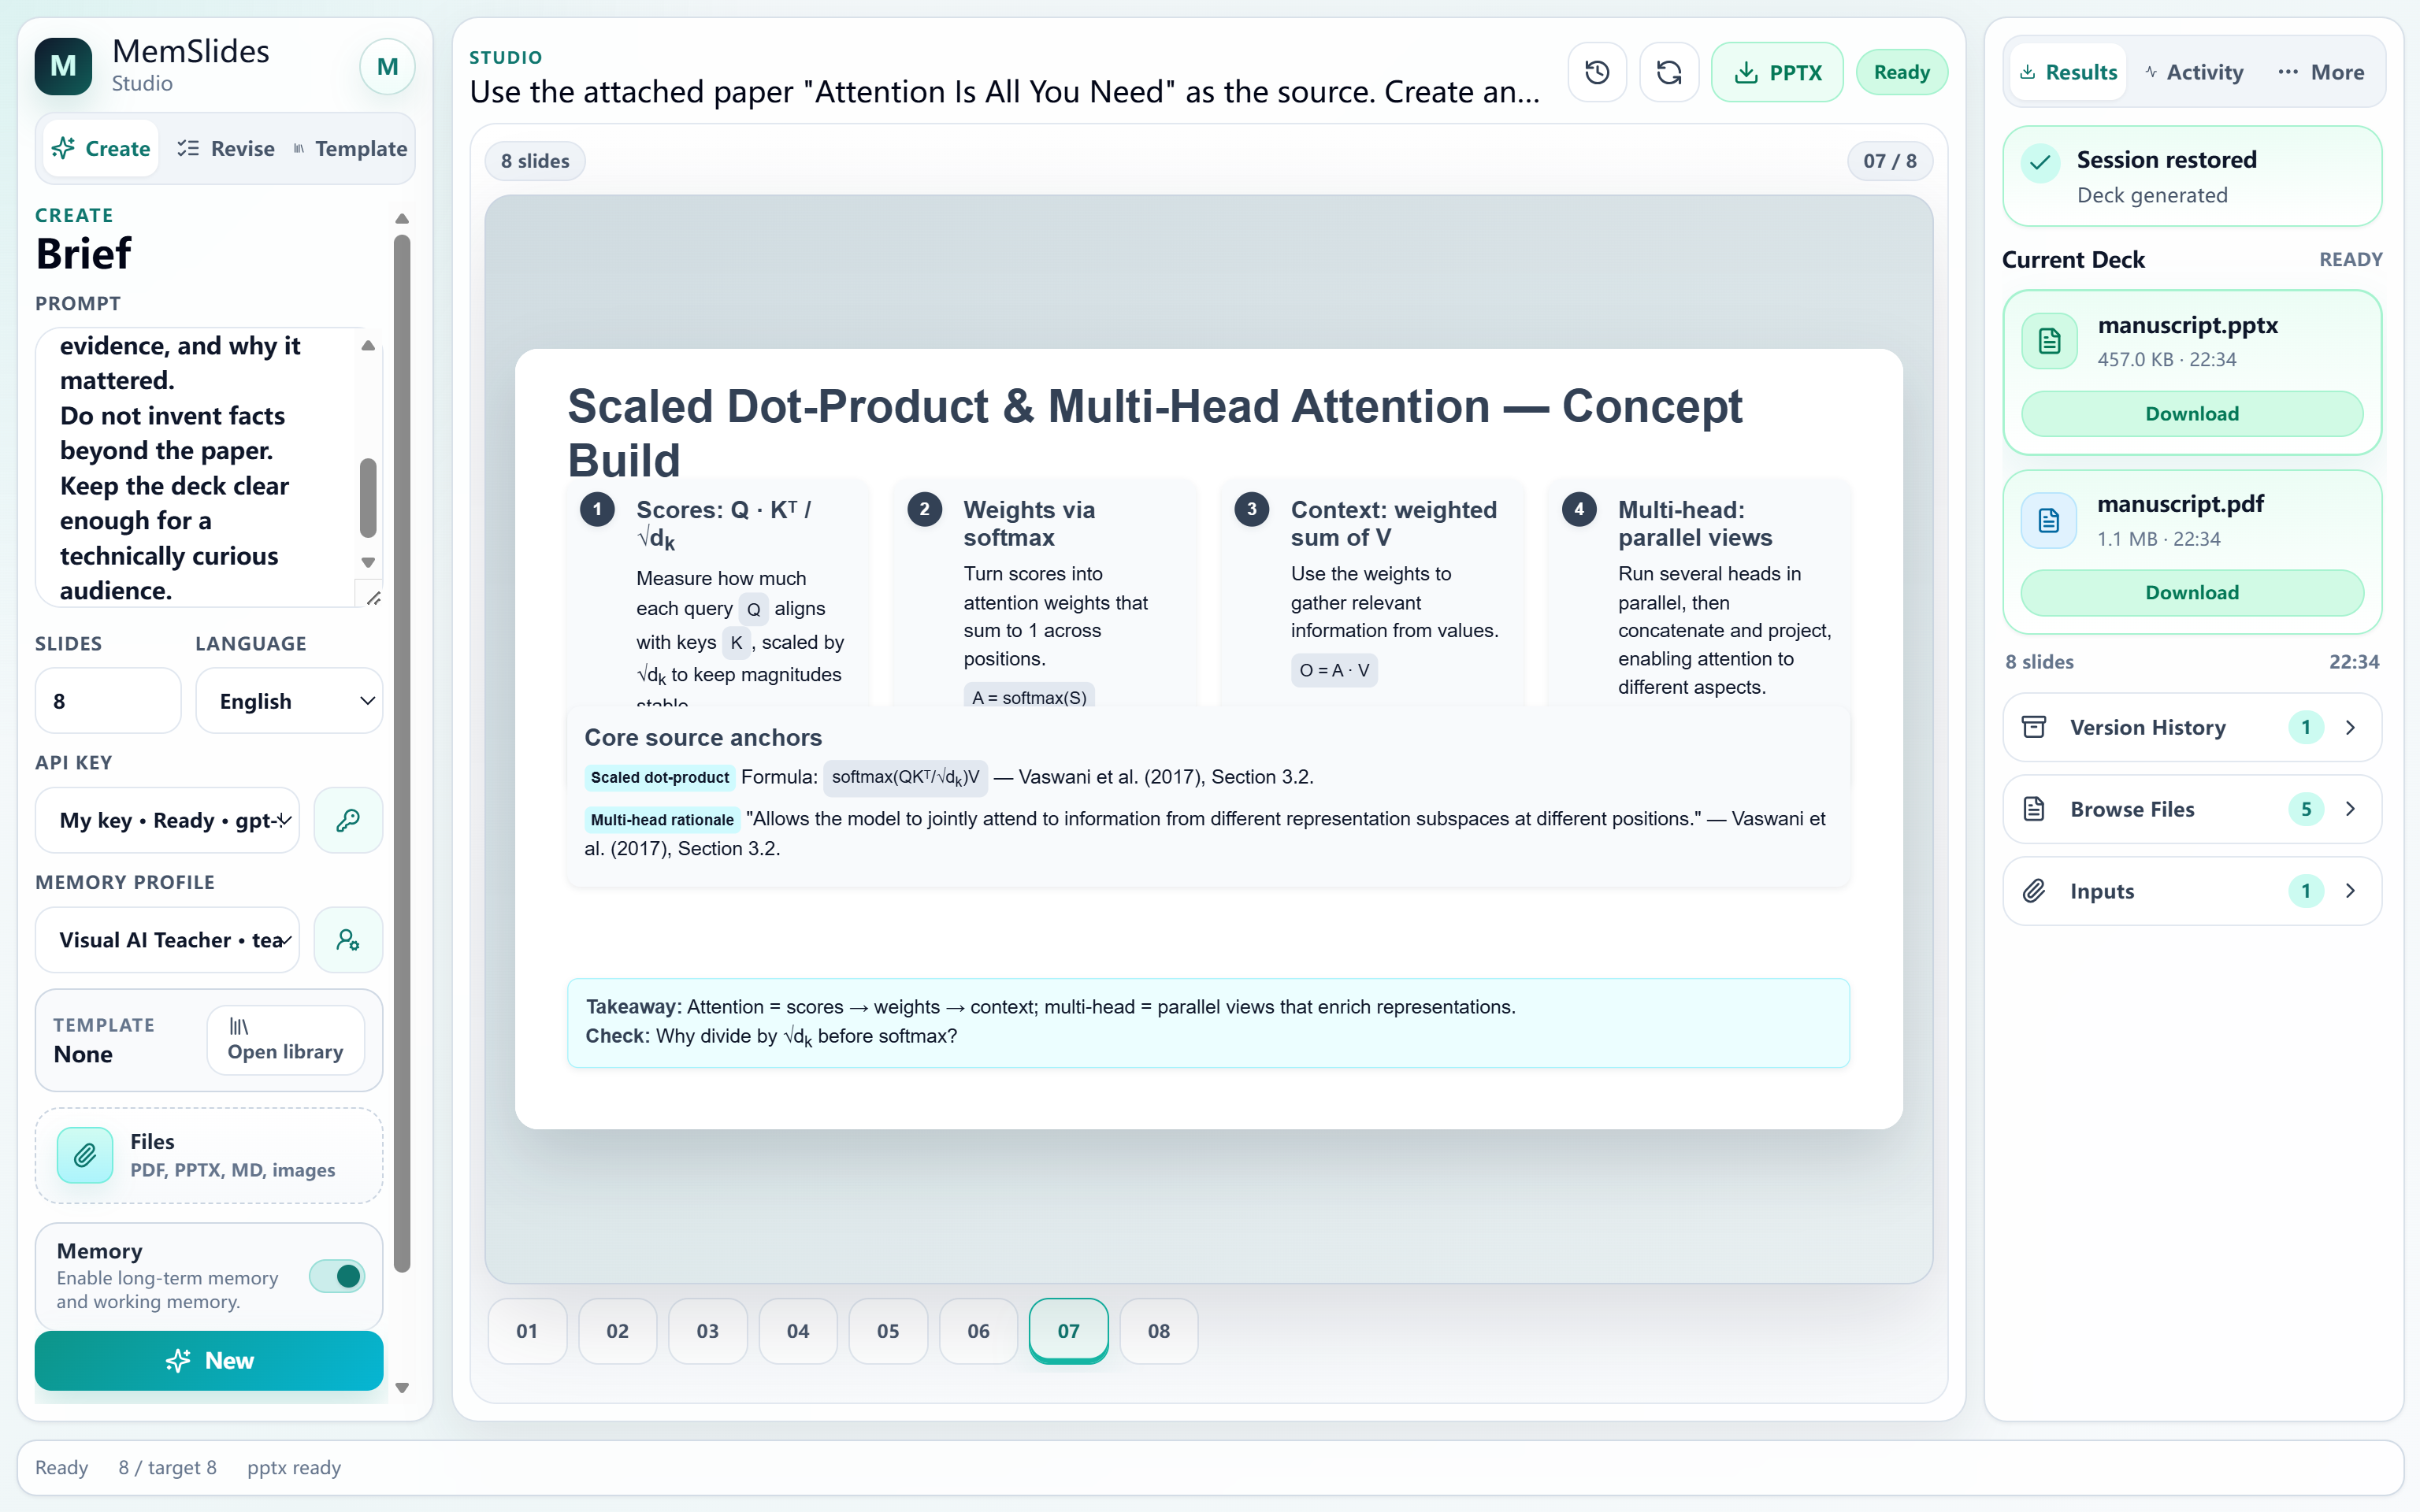Open the Visual AI Teacher memory profile dropdown
Screen dimensions: 2420x1512
pyautogui.click(x=167, y=940)
